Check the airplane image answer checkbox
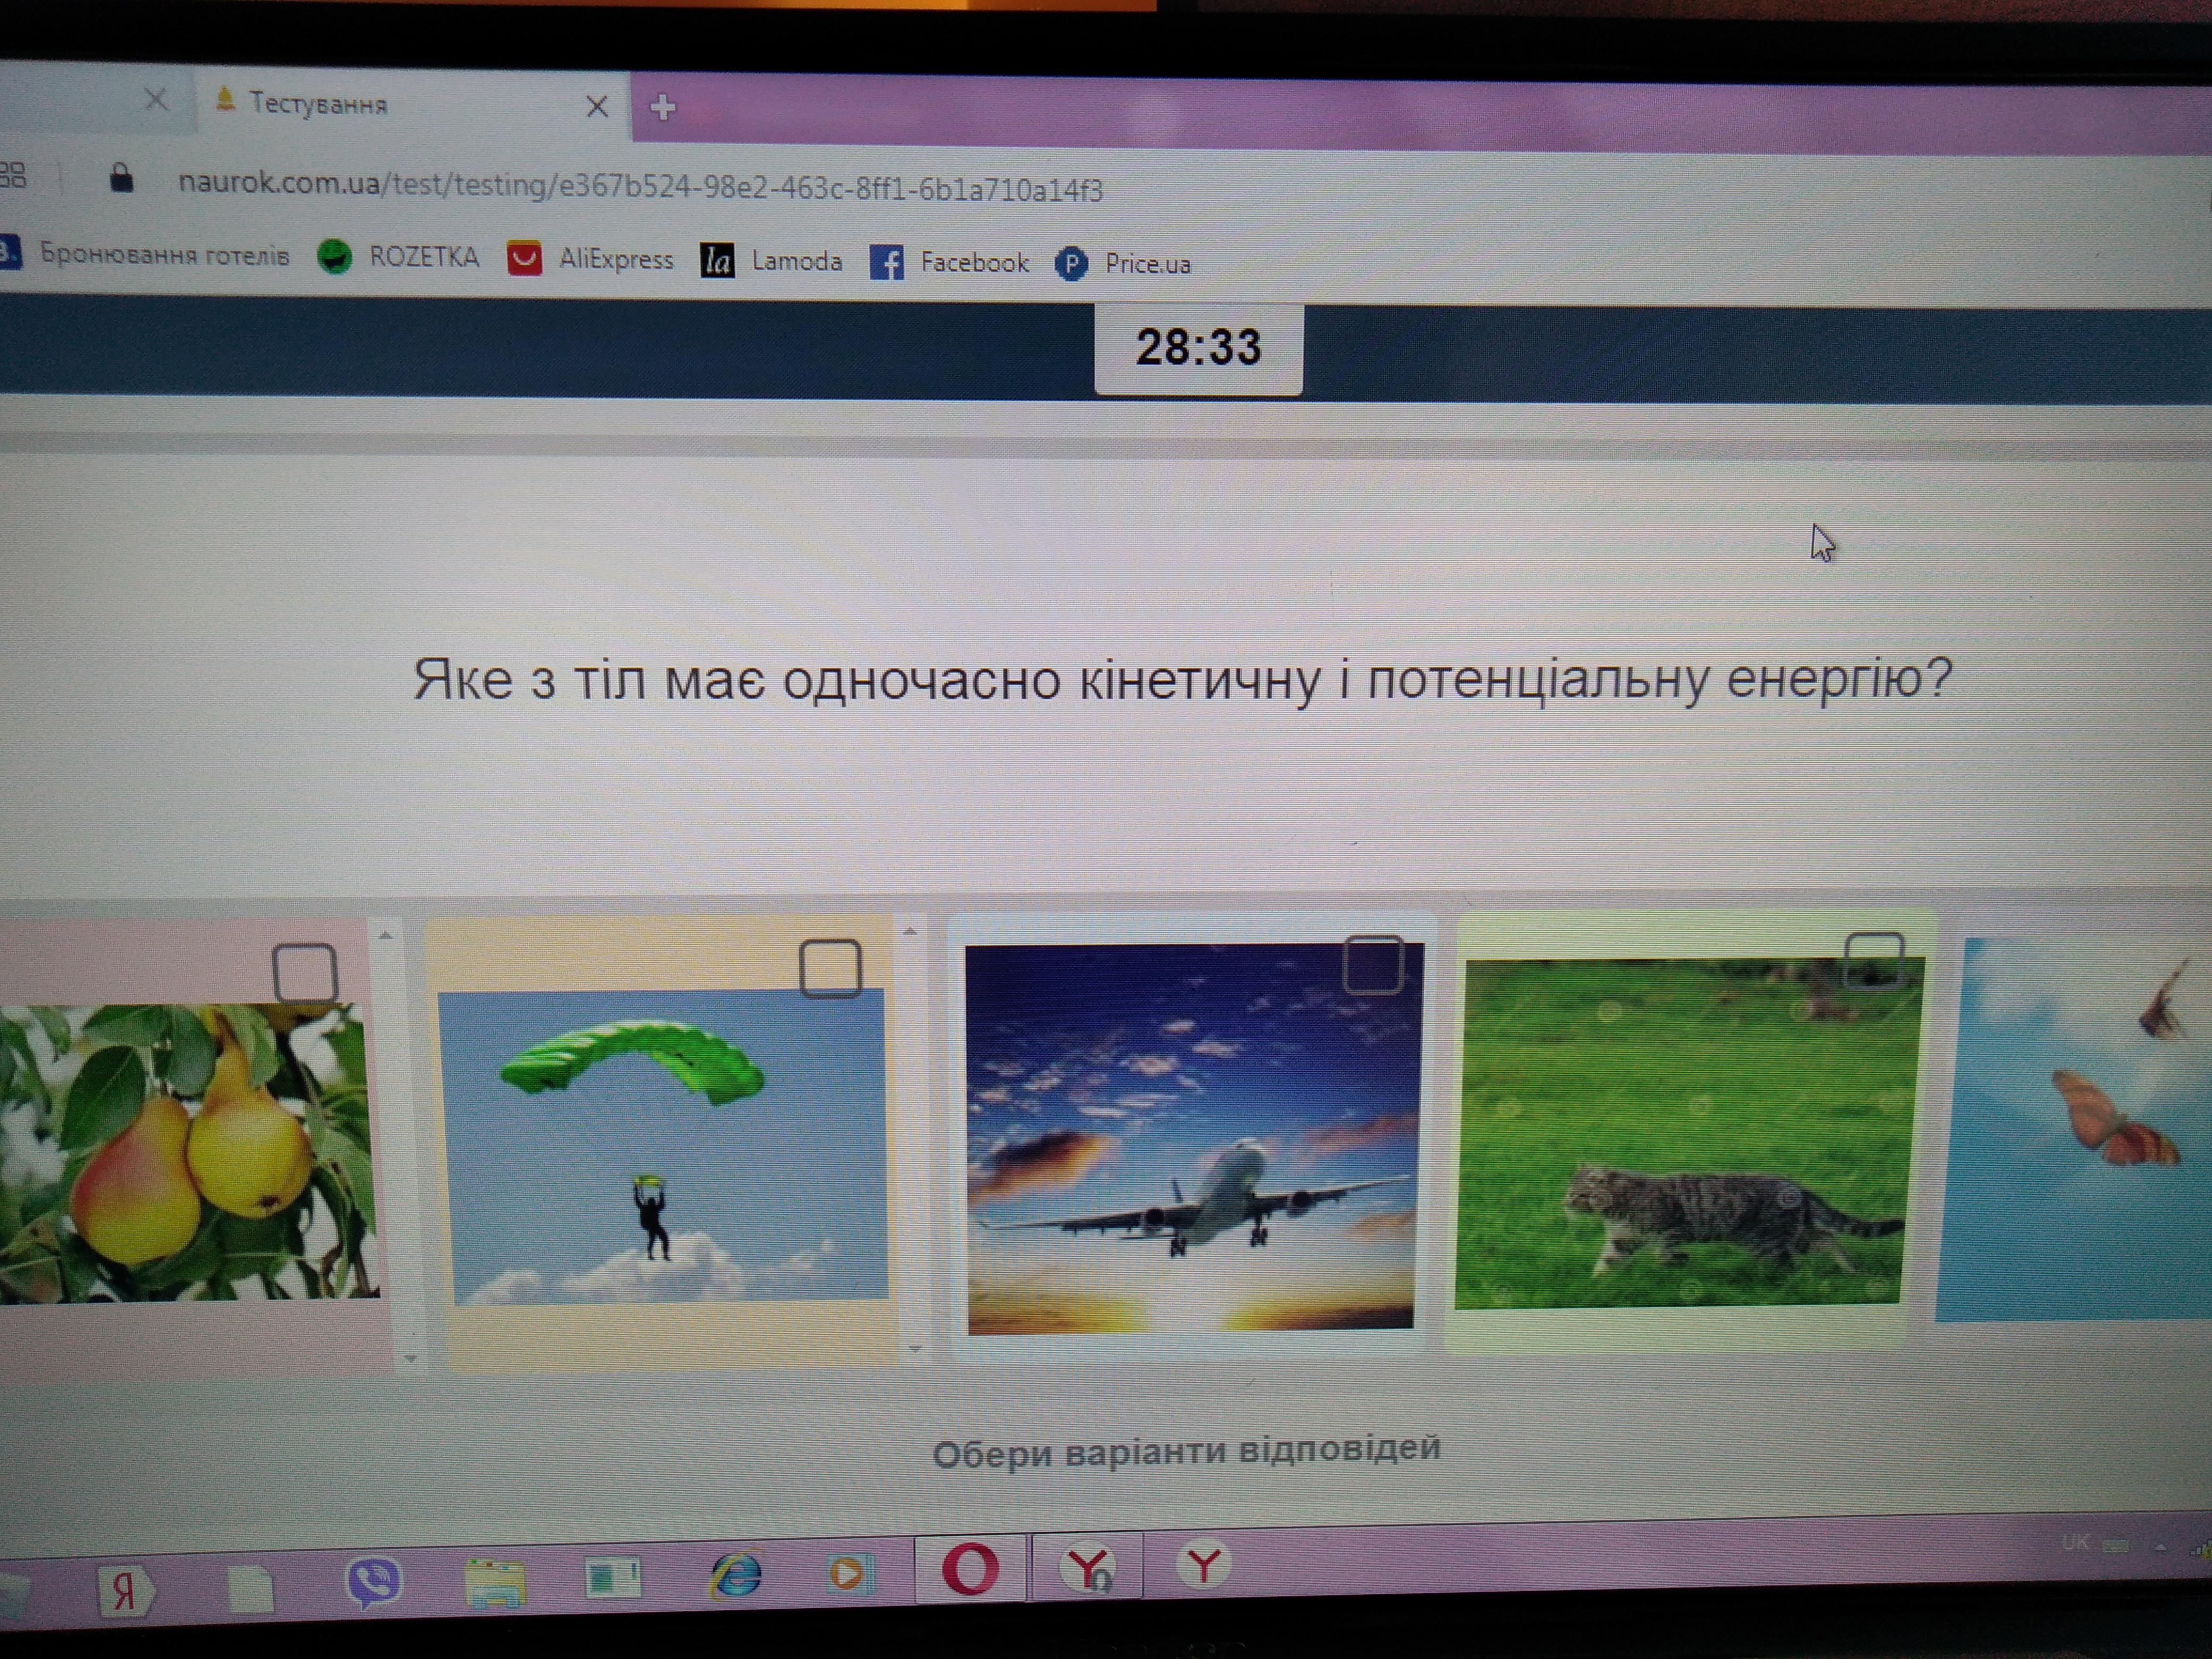 (1372, 964)
